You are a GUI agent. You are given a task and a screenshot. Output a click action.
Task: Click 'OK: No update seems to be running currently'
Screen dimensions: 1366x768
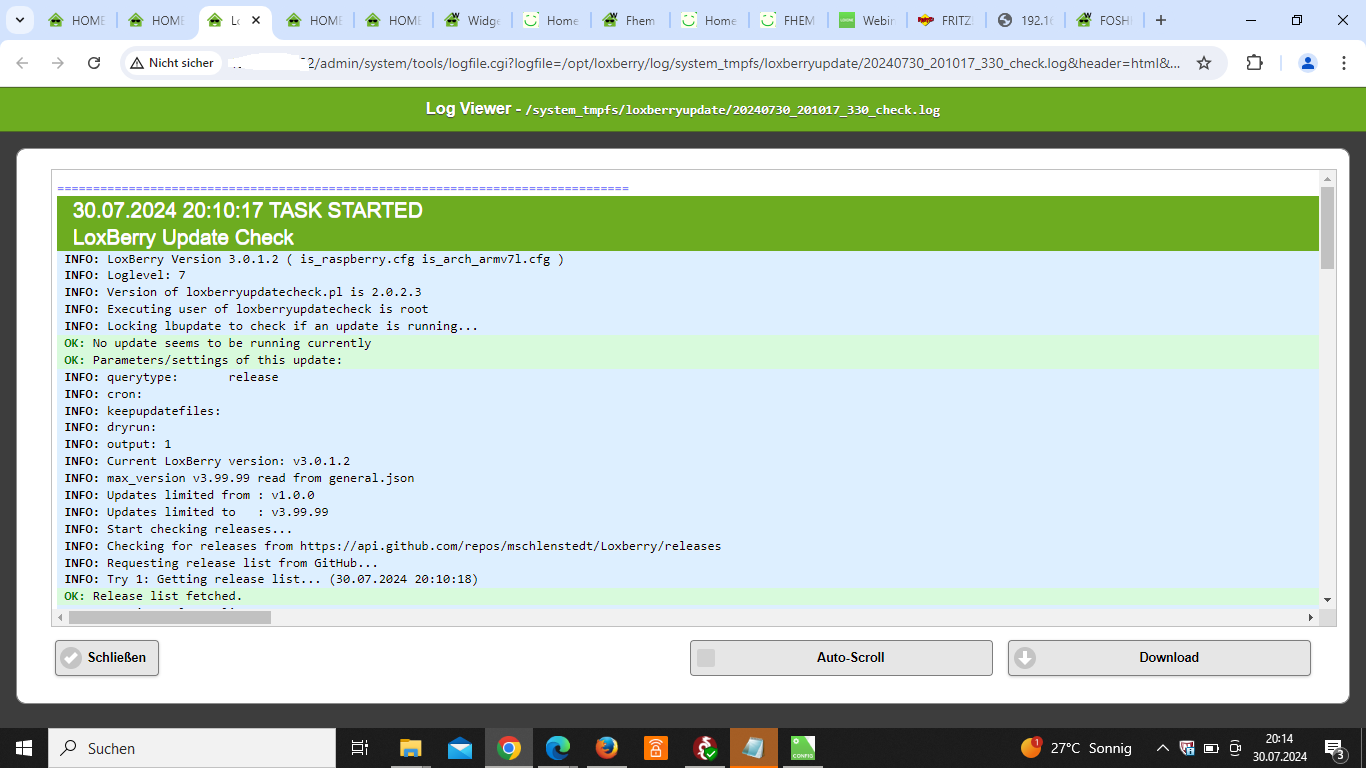pyautogui.click(x=688, y=343)
